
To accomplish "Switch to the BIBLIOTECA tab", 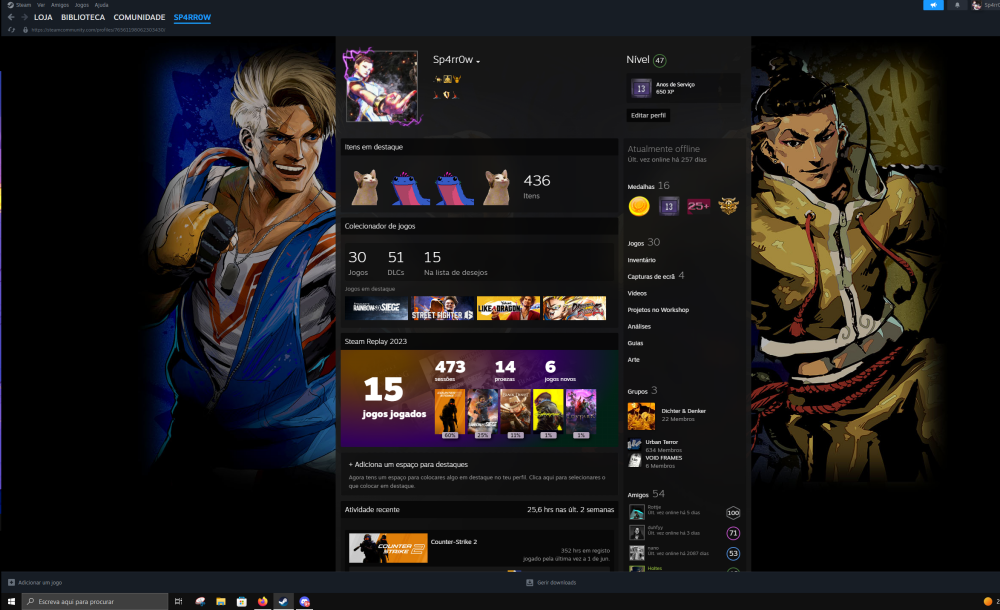I will [x=82, y=17].
